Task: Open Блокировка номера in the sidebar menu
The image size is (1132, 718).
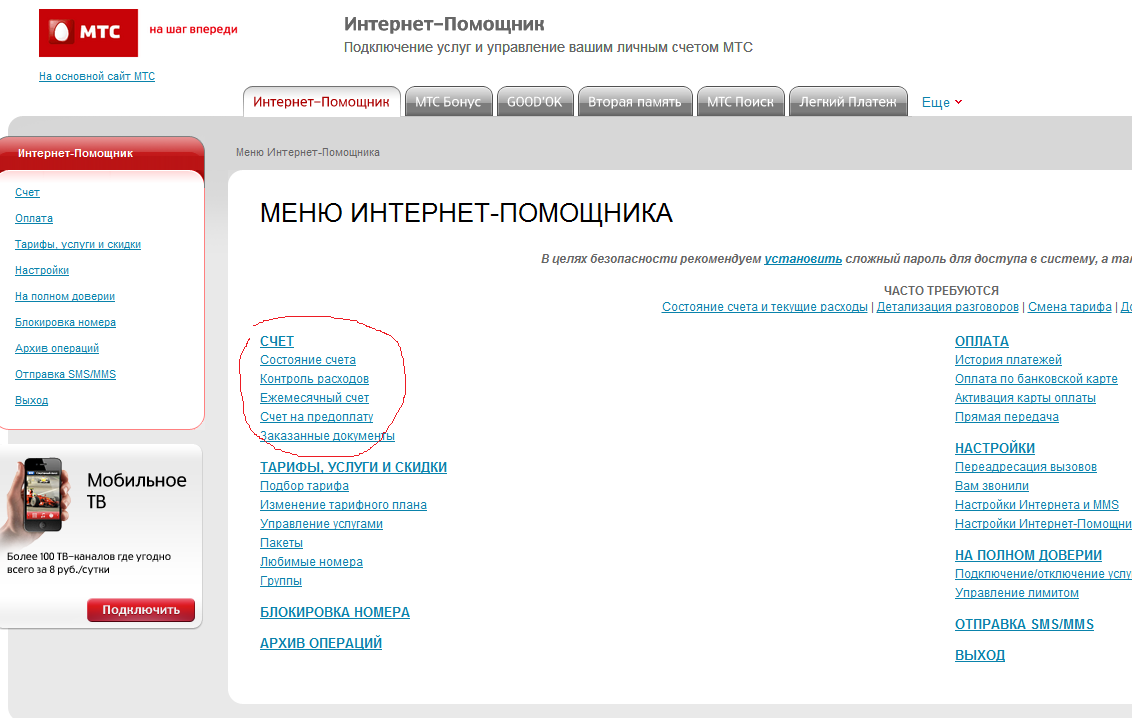Action: (66, 322)
